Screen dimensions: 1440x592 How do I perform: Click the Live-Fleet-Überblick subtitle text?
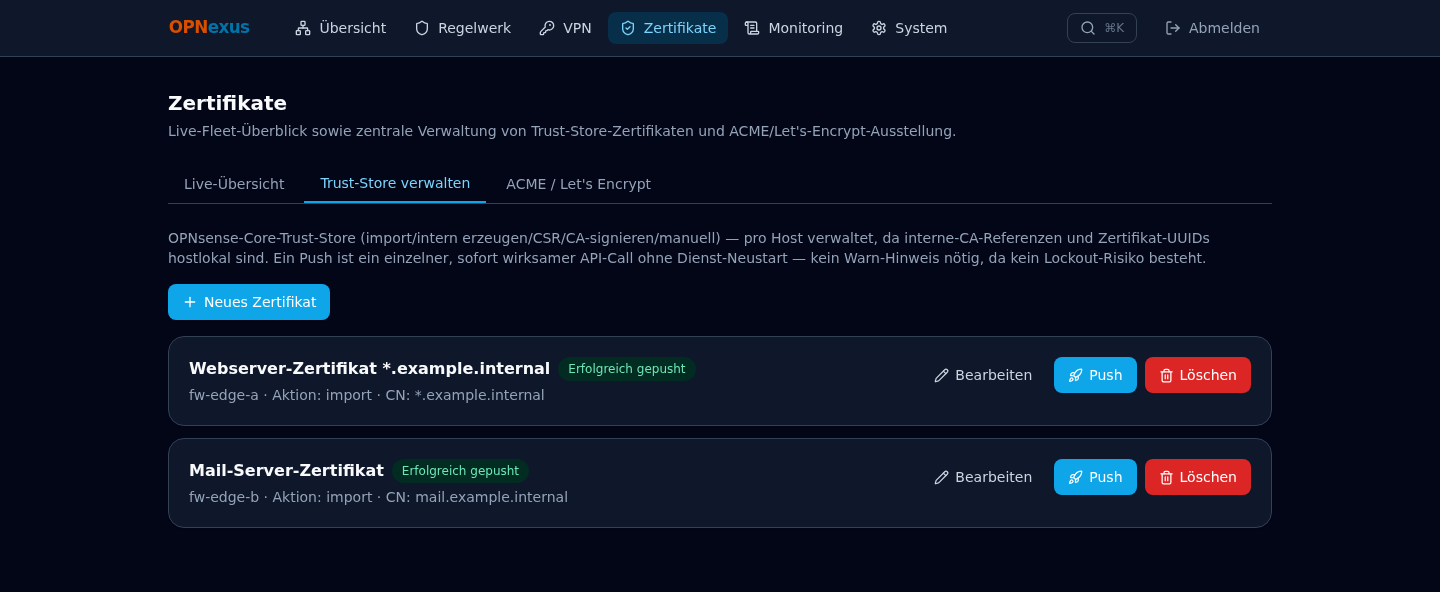click(562, 131)
